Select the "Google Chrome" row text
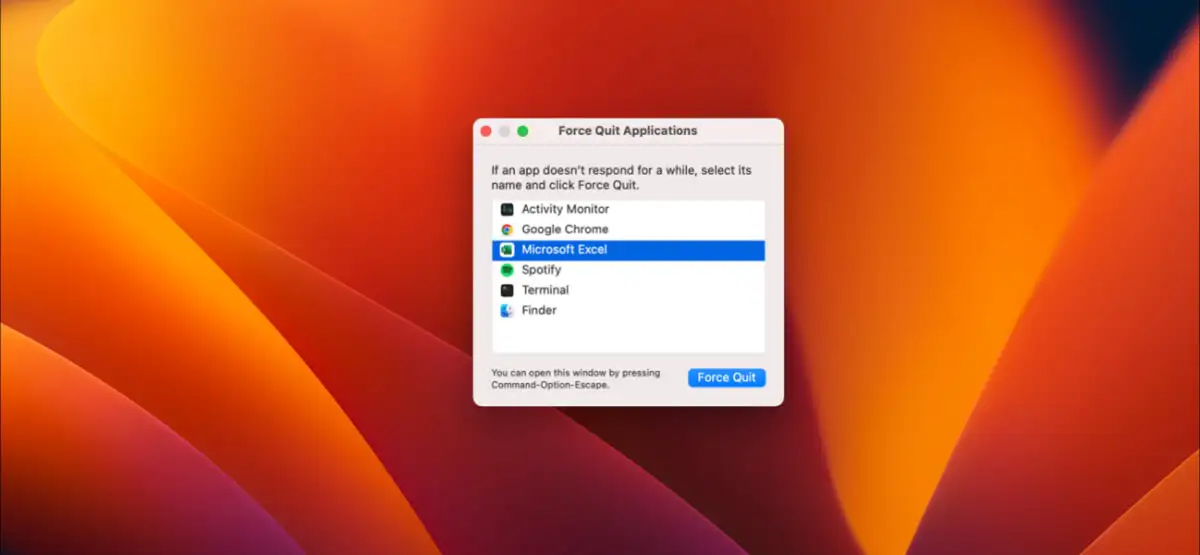The height and width of the screenshot is (555, 1200). pyautogui.click(x=565, y=230)
